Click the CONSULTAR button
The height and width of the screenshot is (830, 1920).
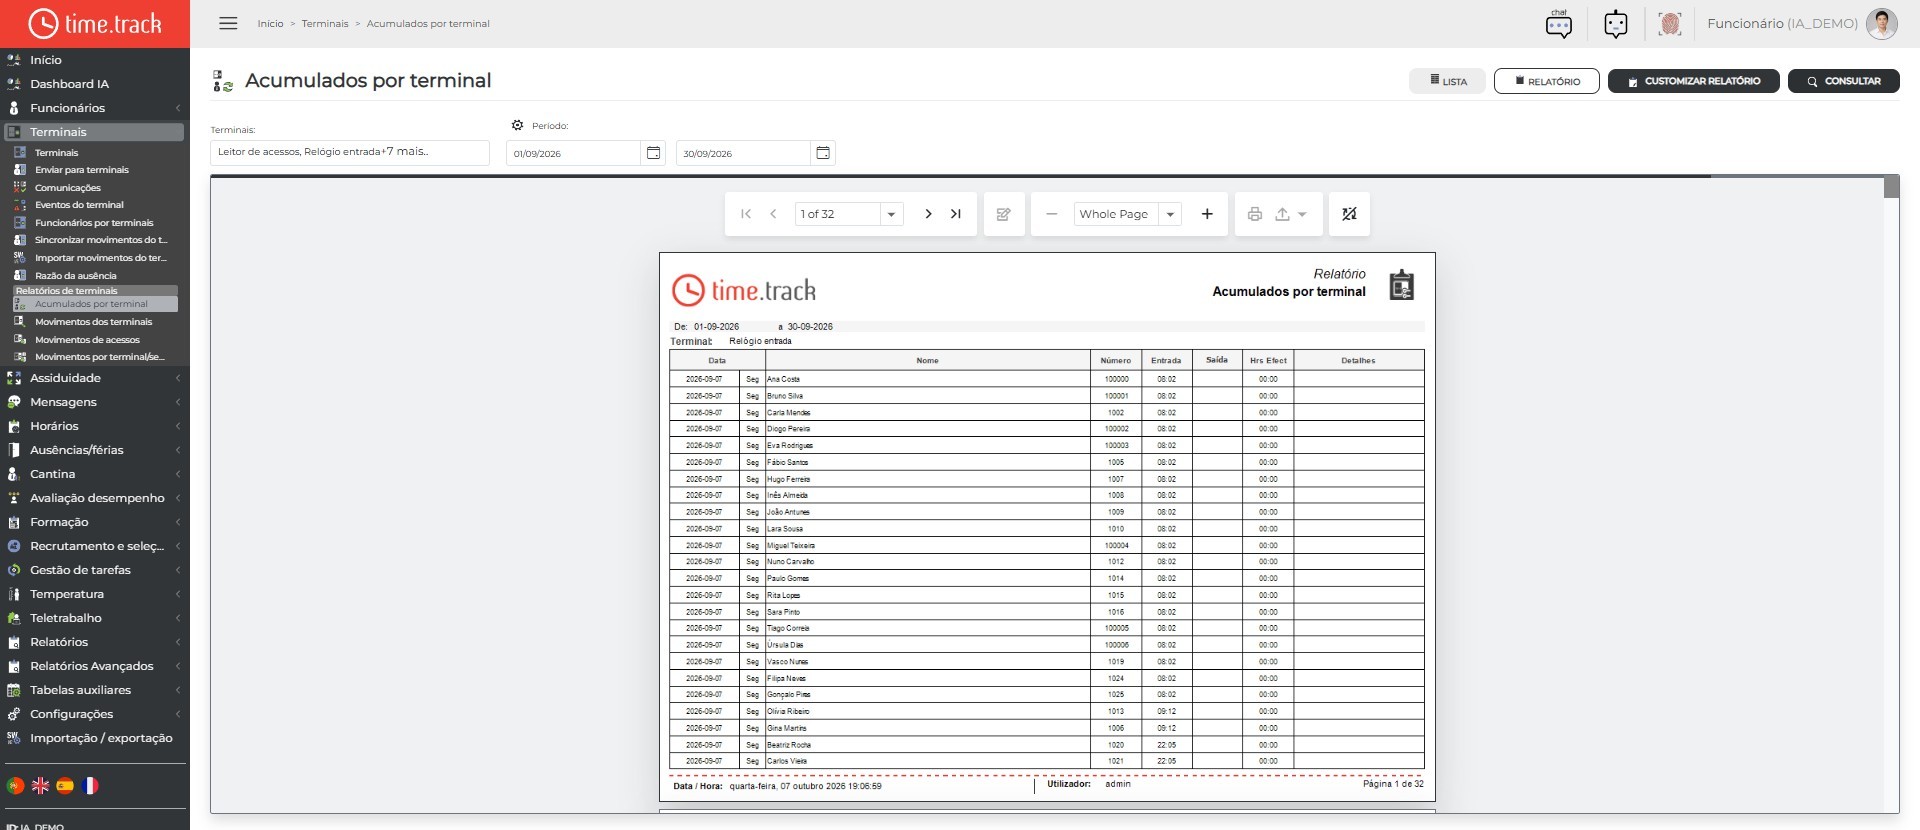tap(1844, 81)
